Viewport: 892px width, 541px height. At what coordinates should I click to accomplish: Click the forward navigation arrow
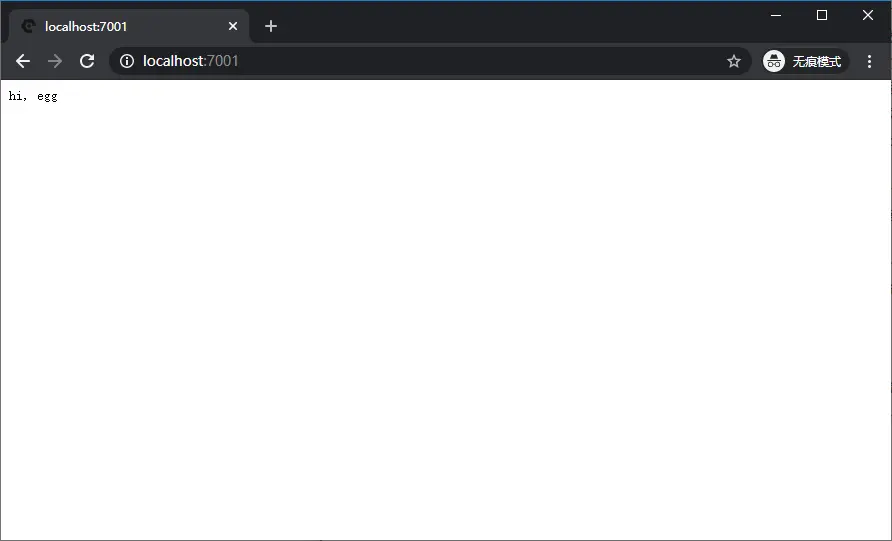click(55, 61)
